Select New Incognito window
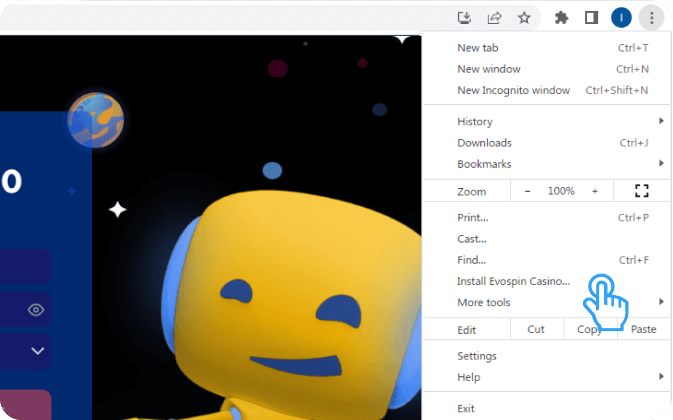 tap(513, 90)
